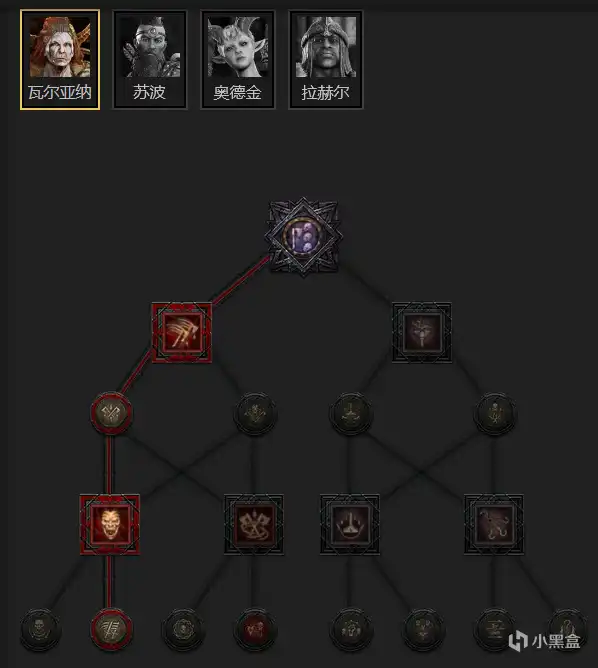598x668 pixels.
Task: Select the circular wreath passive in bottom row
Action: (182, 629)
